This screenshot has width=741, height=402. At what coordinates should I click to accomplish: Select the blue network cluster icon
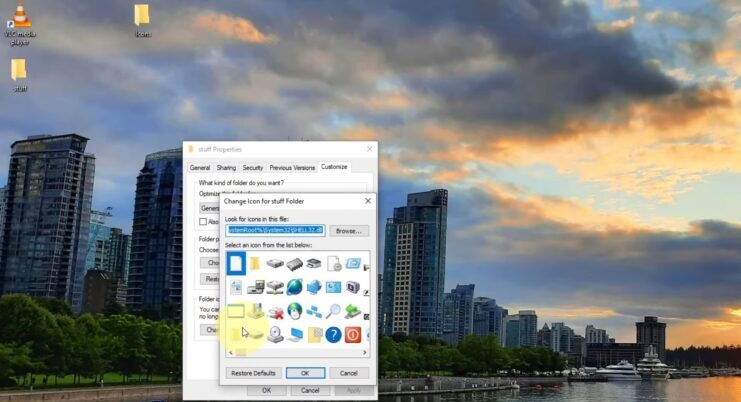(x=313, y=287)
